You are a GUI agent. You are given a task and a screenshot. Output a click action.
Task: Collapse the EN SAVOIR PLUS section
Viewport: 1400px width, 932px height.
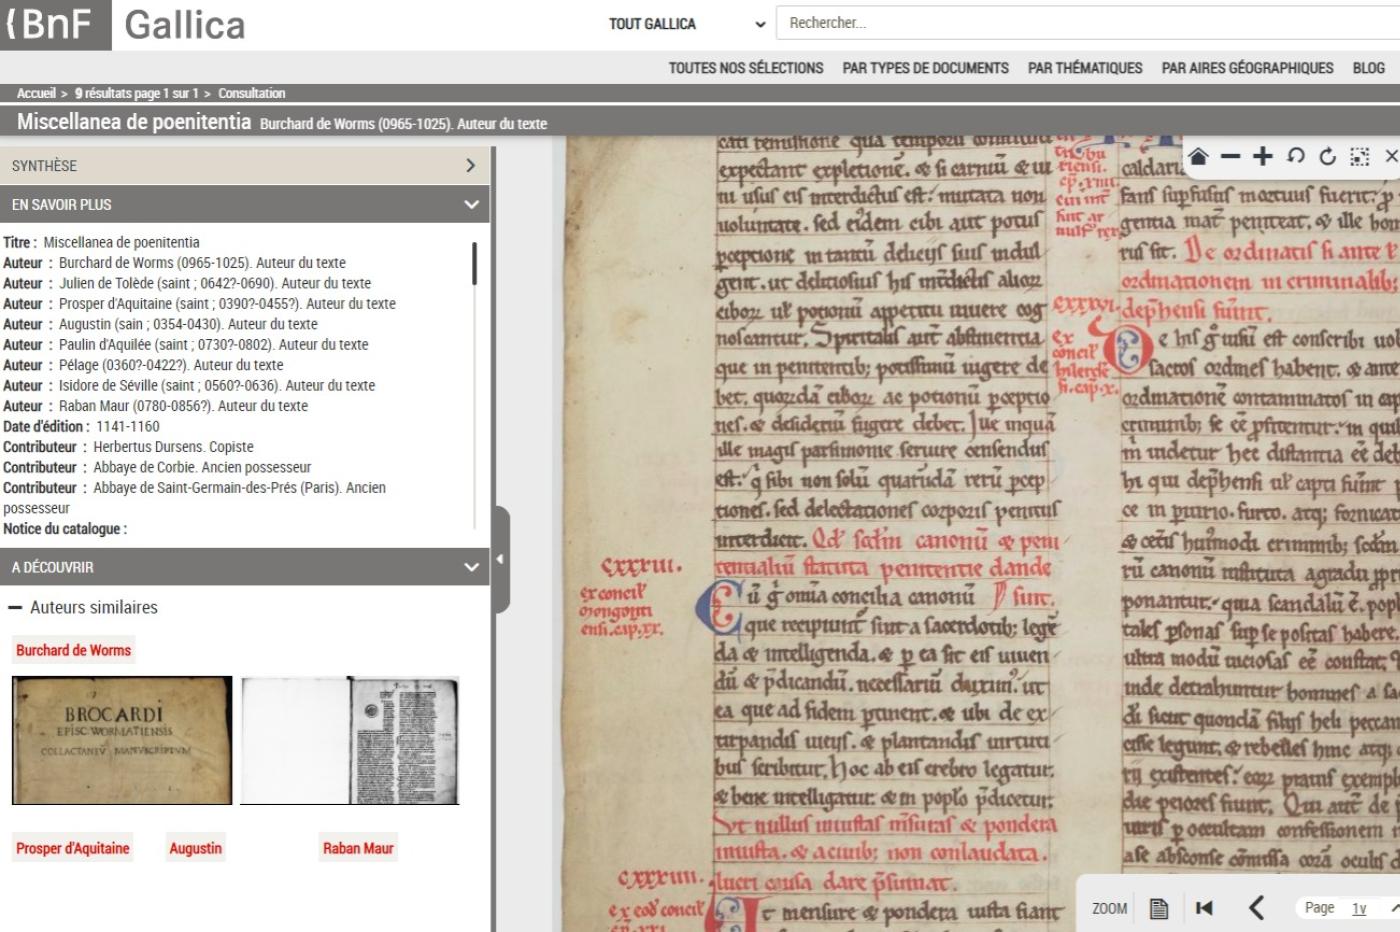(x=244, y=204)
